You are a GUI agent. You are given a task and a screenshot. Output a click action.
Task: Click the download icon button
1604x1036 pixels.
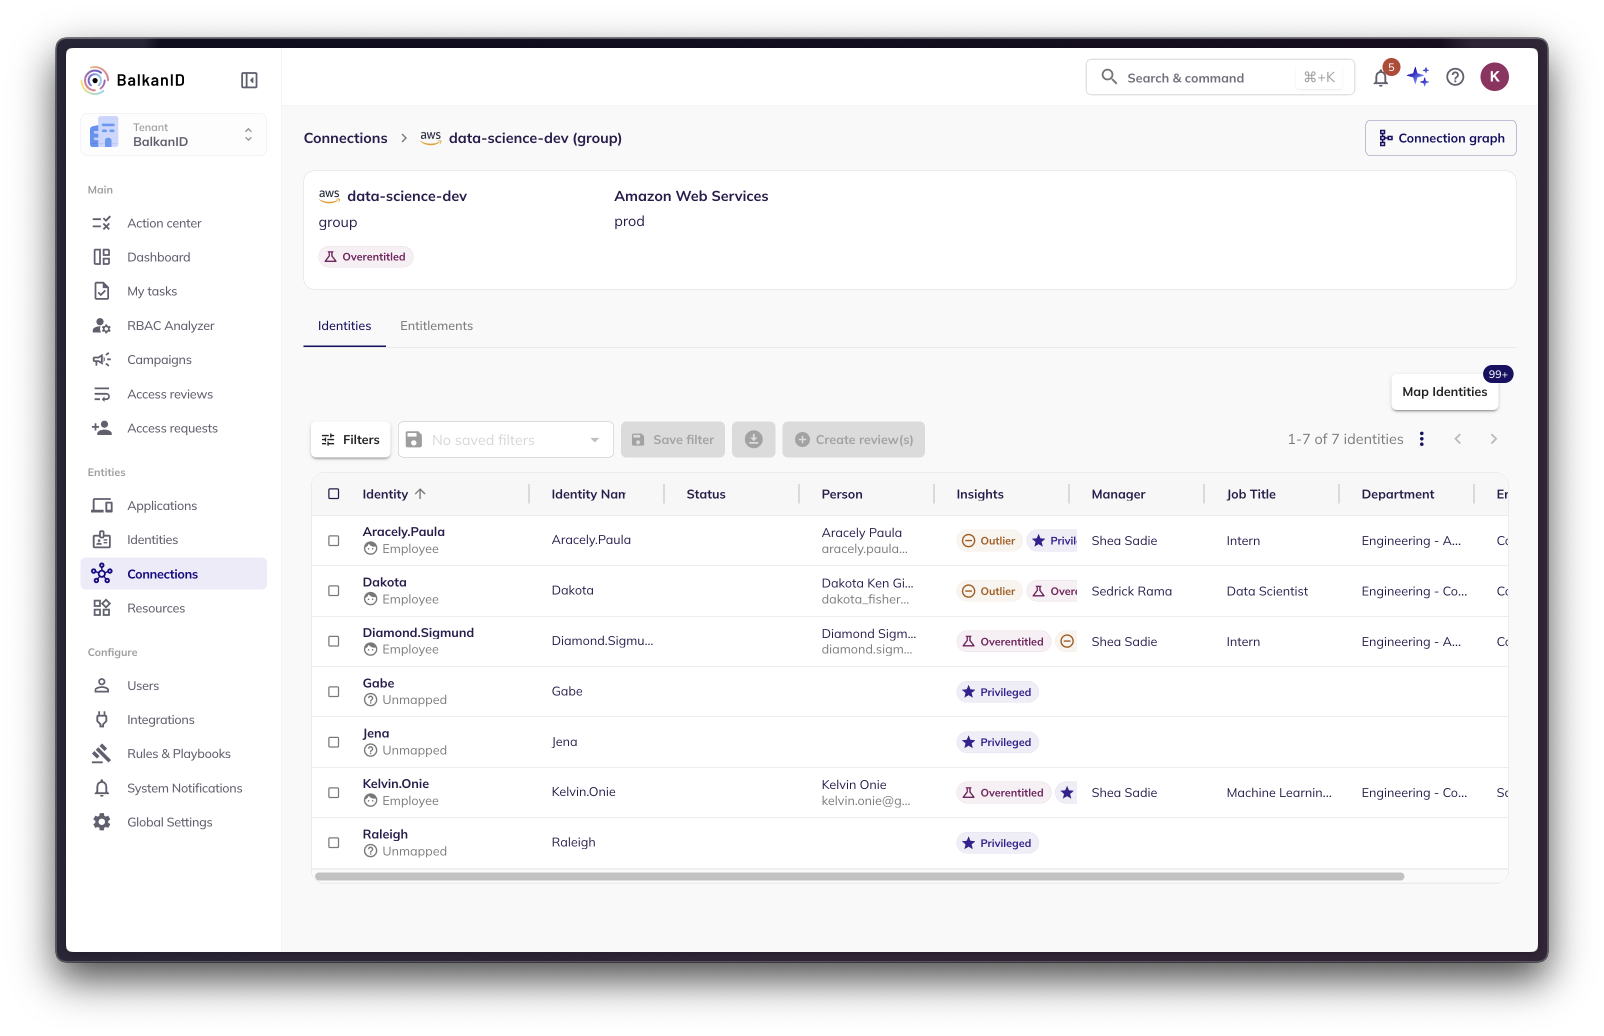tap(753, 440)
